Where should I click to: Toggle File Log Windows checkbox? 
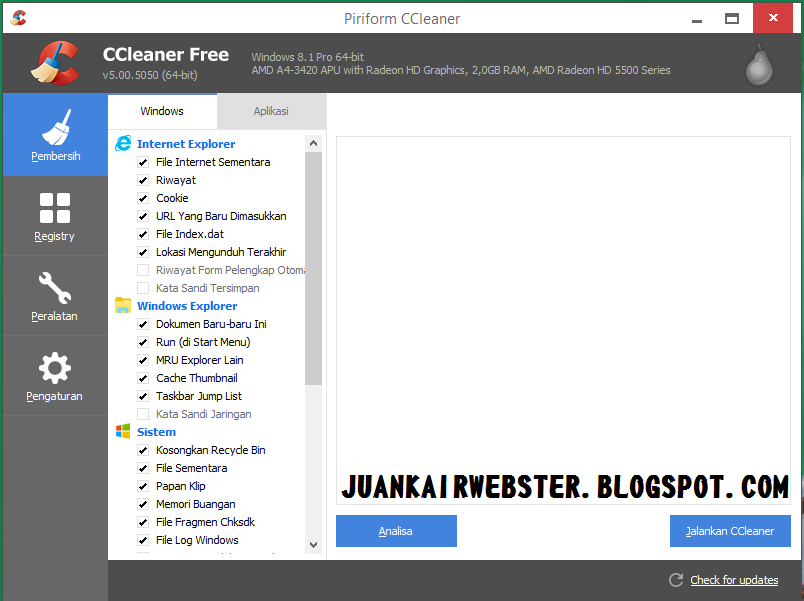click(x=143, y=540)
